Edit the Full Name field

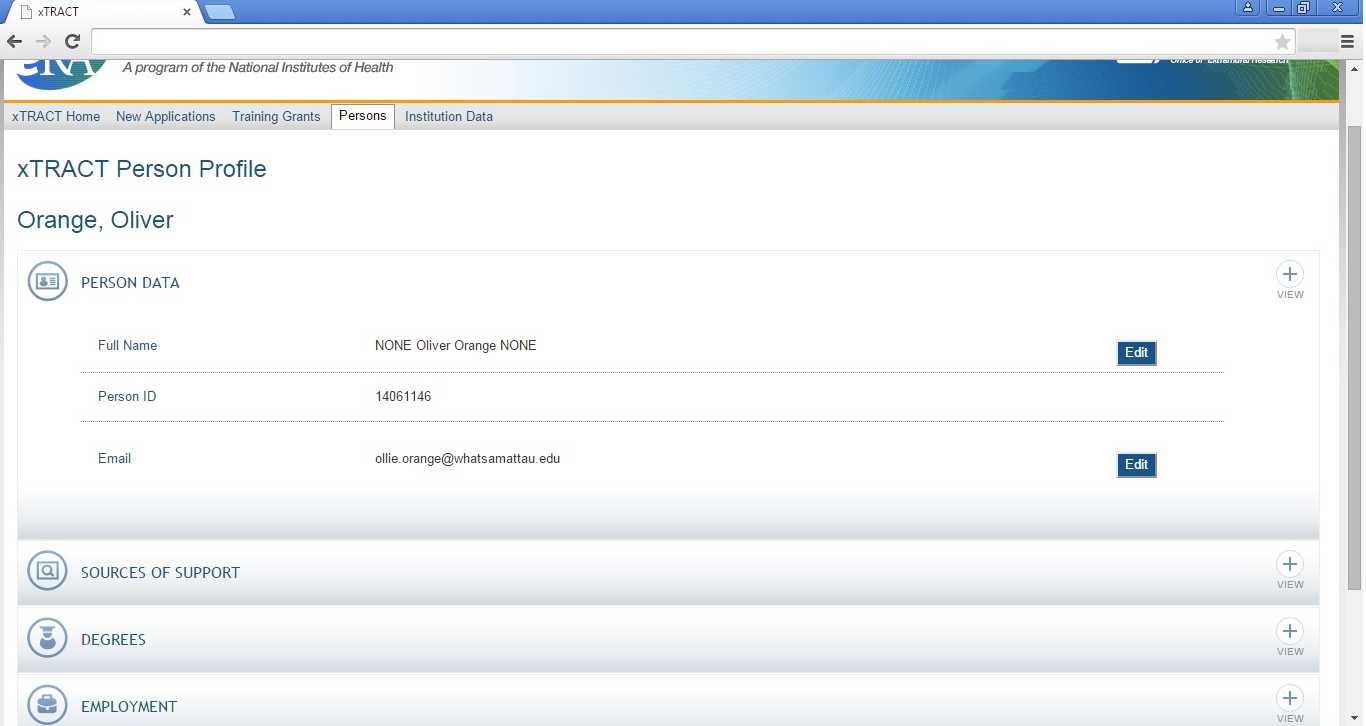point(1136,353)
